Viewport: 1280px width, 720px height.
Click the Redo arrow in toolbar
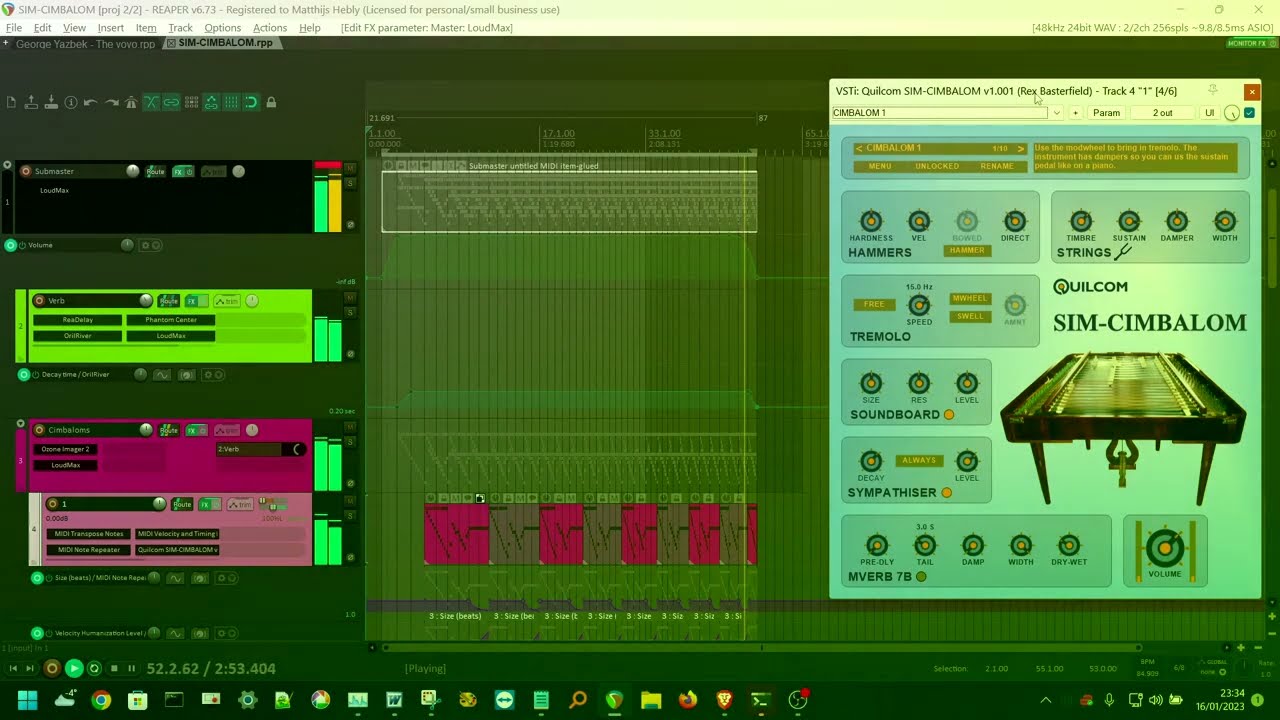[x=111, y=102]
